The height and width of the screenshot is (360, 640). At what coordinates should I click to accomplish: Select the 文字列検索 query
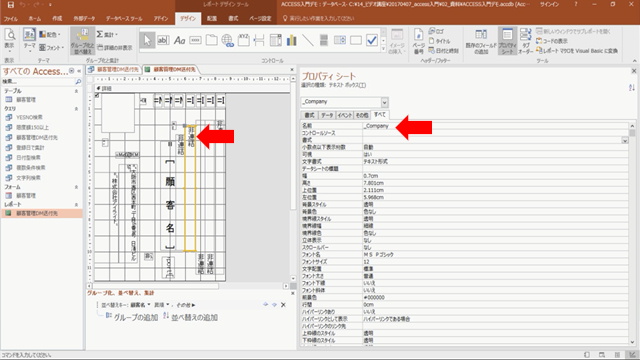click(x=28, y=178)
